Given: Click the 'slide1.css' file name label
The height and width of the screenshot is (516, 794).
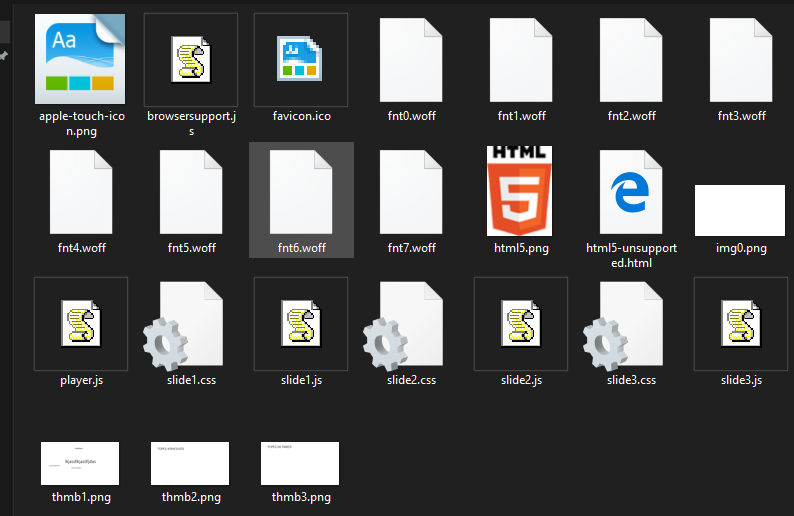Looking at the screenshot, I should coord(191,380).
